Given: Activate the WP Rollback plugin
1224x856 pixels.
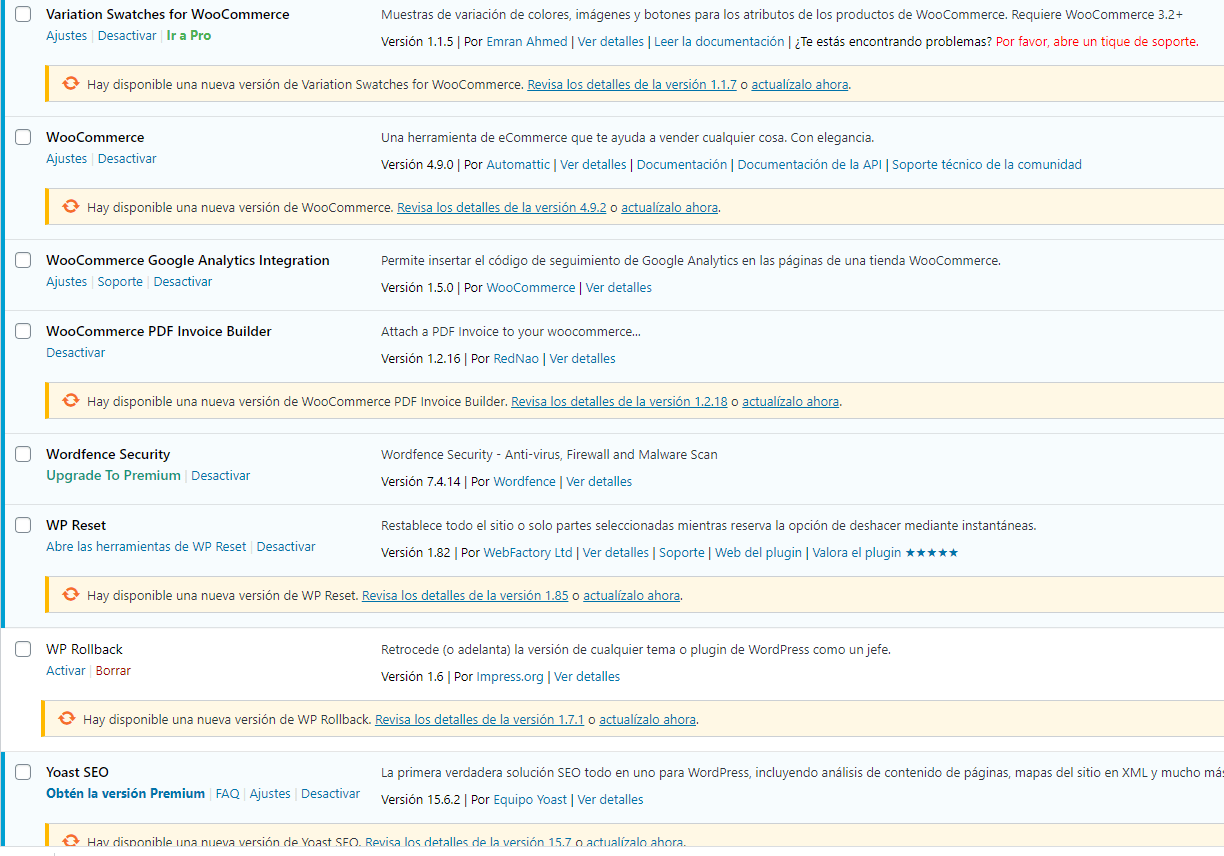Looking at the screenshot, I should point(65,671).
